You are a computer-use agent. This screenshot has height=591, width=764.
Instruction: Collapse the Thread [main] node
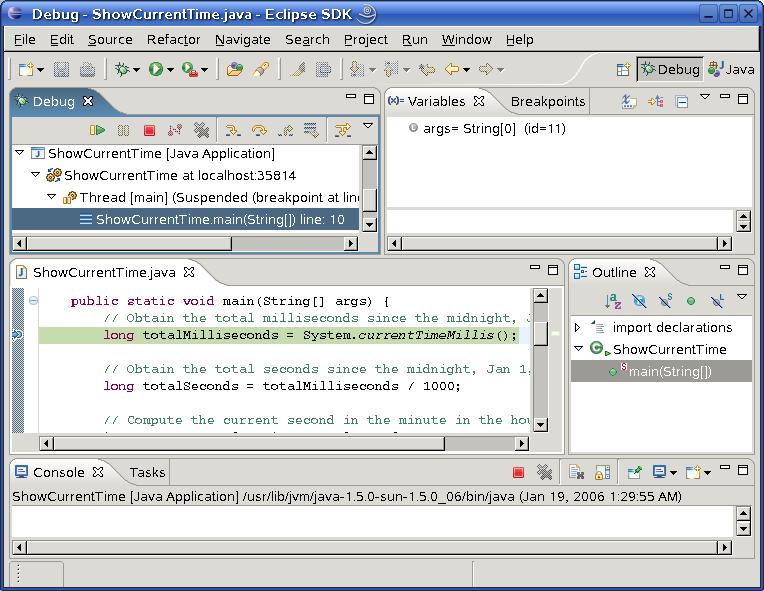tap(51, 196)
